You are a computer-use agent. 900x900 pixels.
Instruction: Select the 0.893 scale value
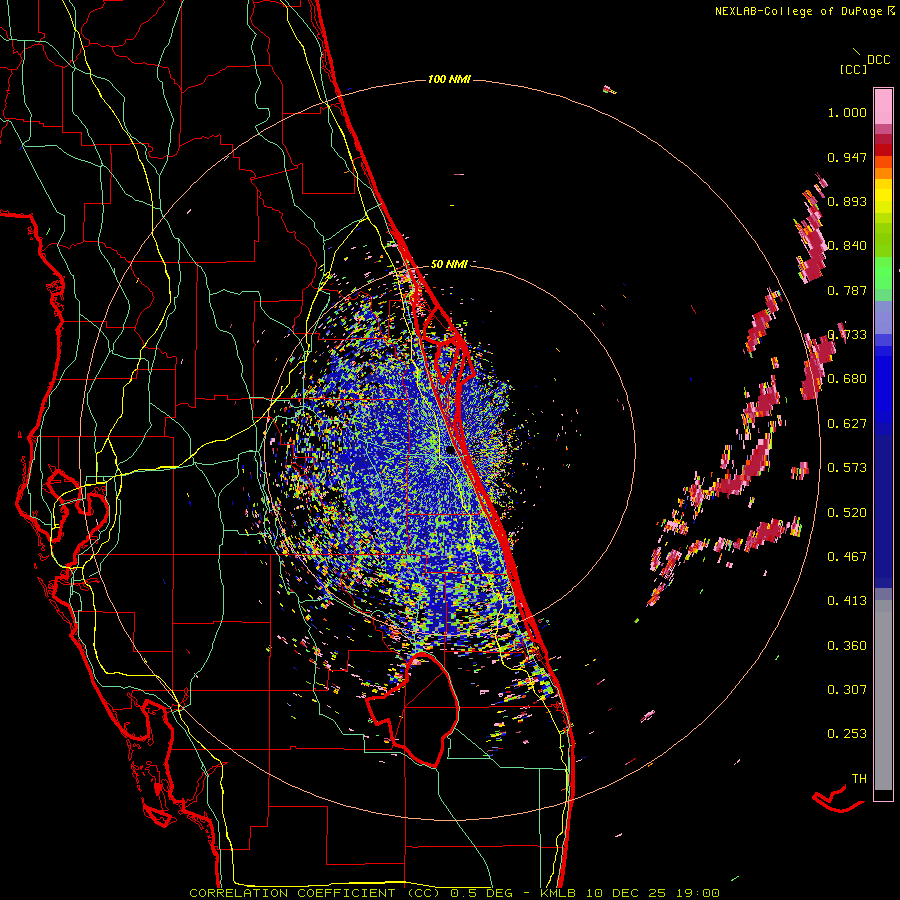click(x=847, y=201)
